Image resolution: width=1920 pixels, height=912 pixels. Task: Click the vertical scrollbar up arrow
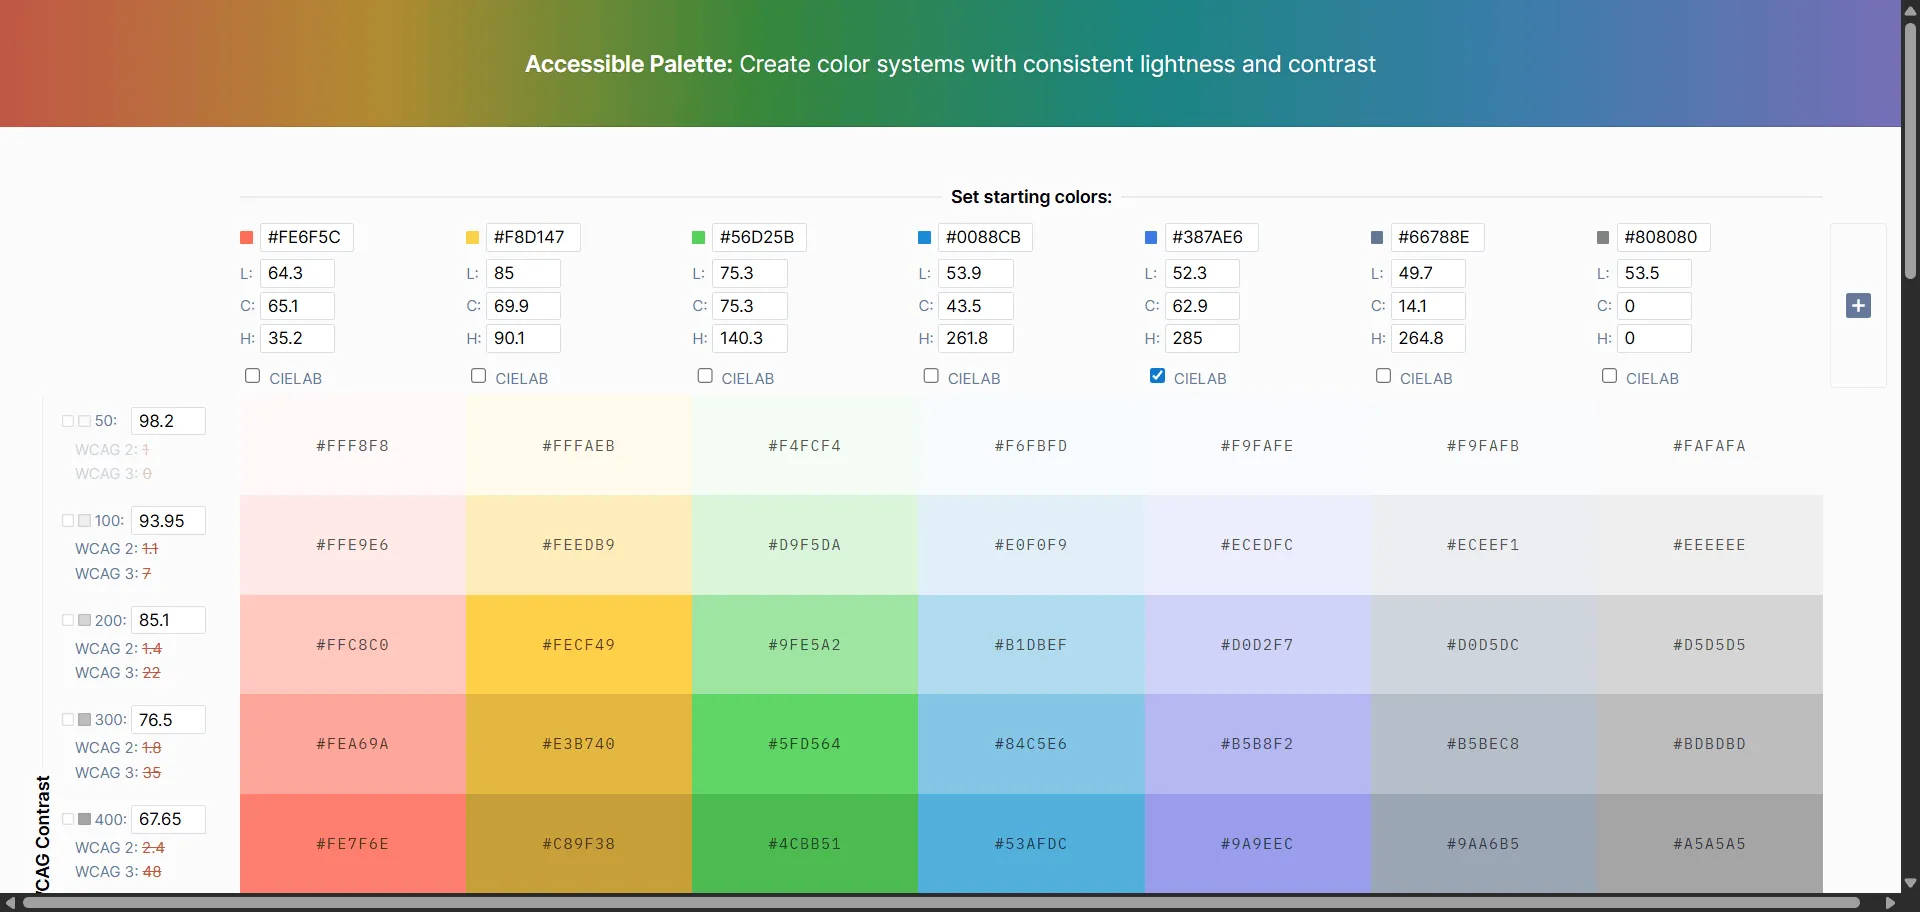[x=1909, y=9]
